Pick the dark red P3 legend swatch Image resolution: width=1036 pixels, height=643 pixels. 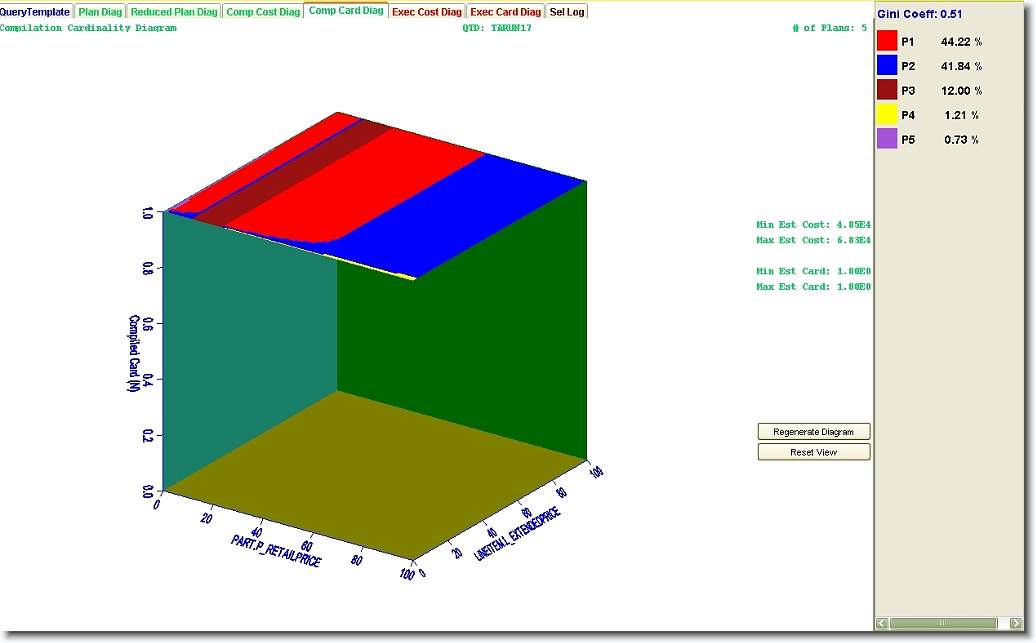click(x=887, y=90)
